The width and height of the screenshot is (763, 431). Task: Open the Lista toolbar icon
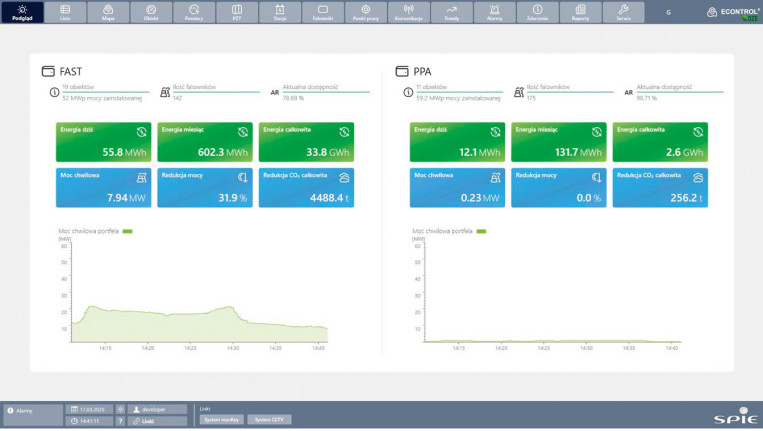coord(65,12)
